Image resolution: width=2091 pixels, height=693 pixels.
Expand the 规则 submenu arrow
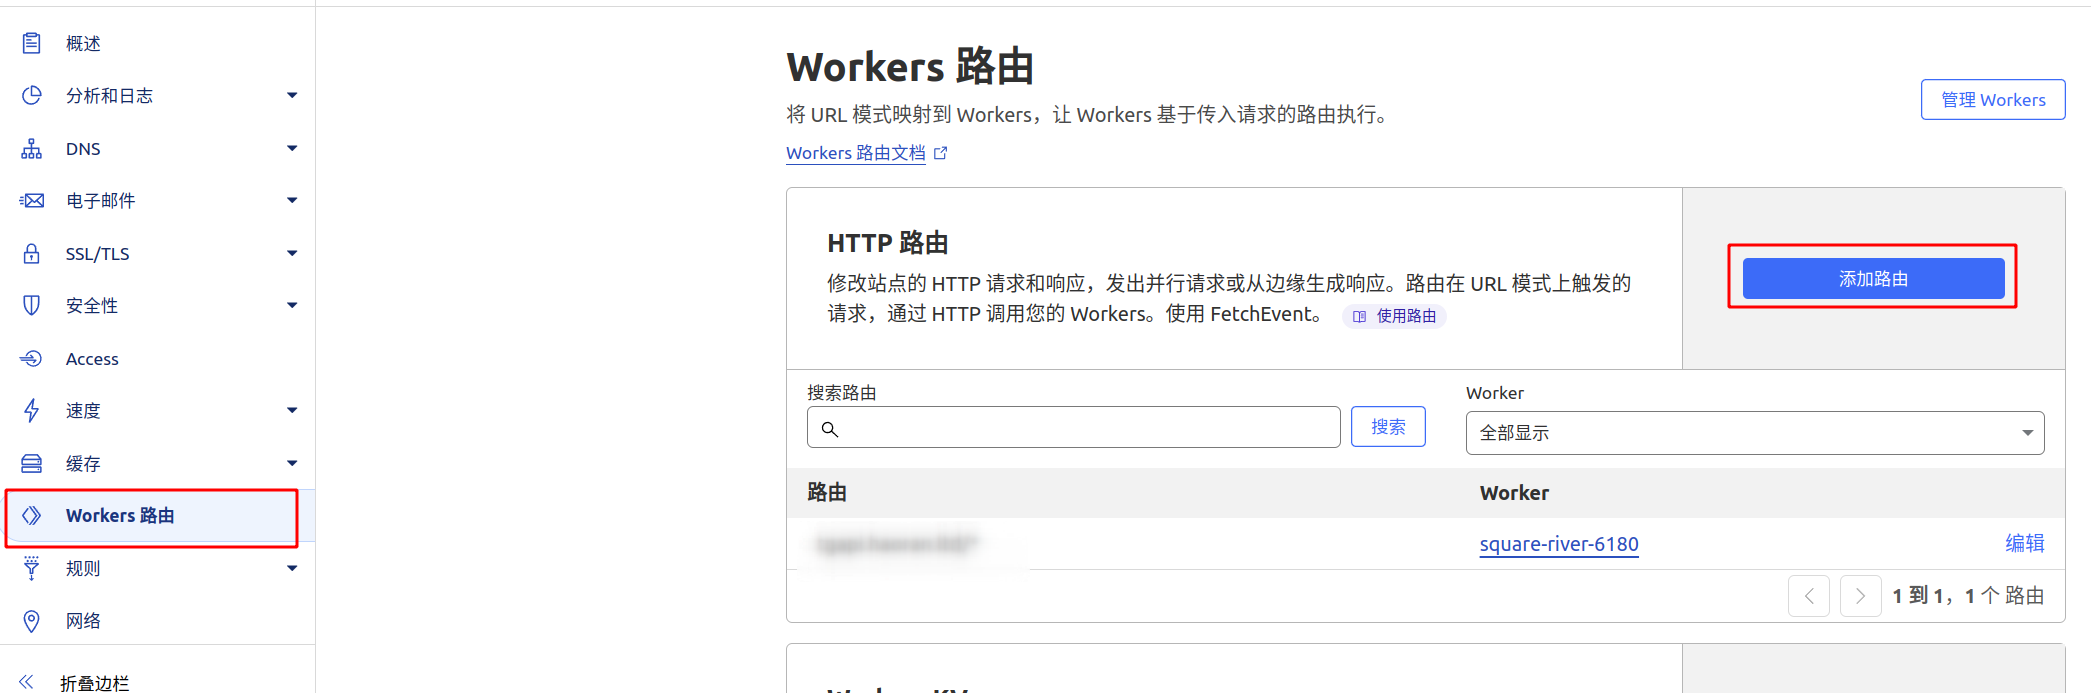292,569
